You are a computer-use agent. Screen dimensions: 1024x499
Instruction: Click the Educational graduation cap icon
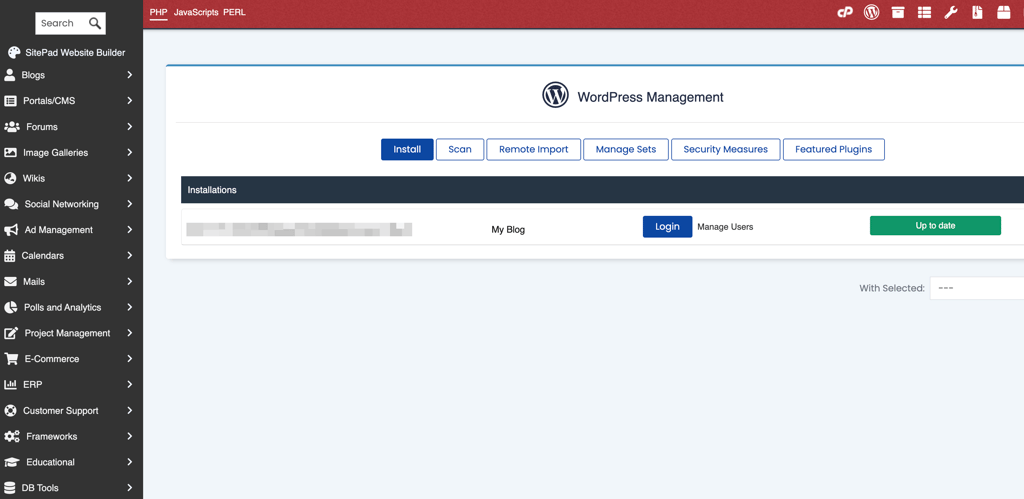pos(12,462)
